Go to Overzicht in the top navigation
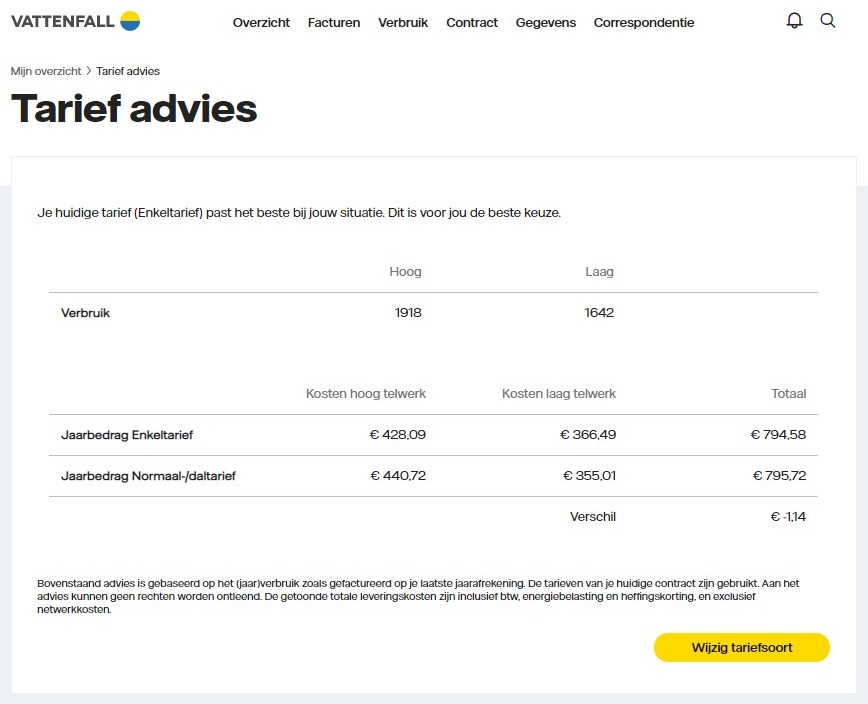 tap(261, 23)
